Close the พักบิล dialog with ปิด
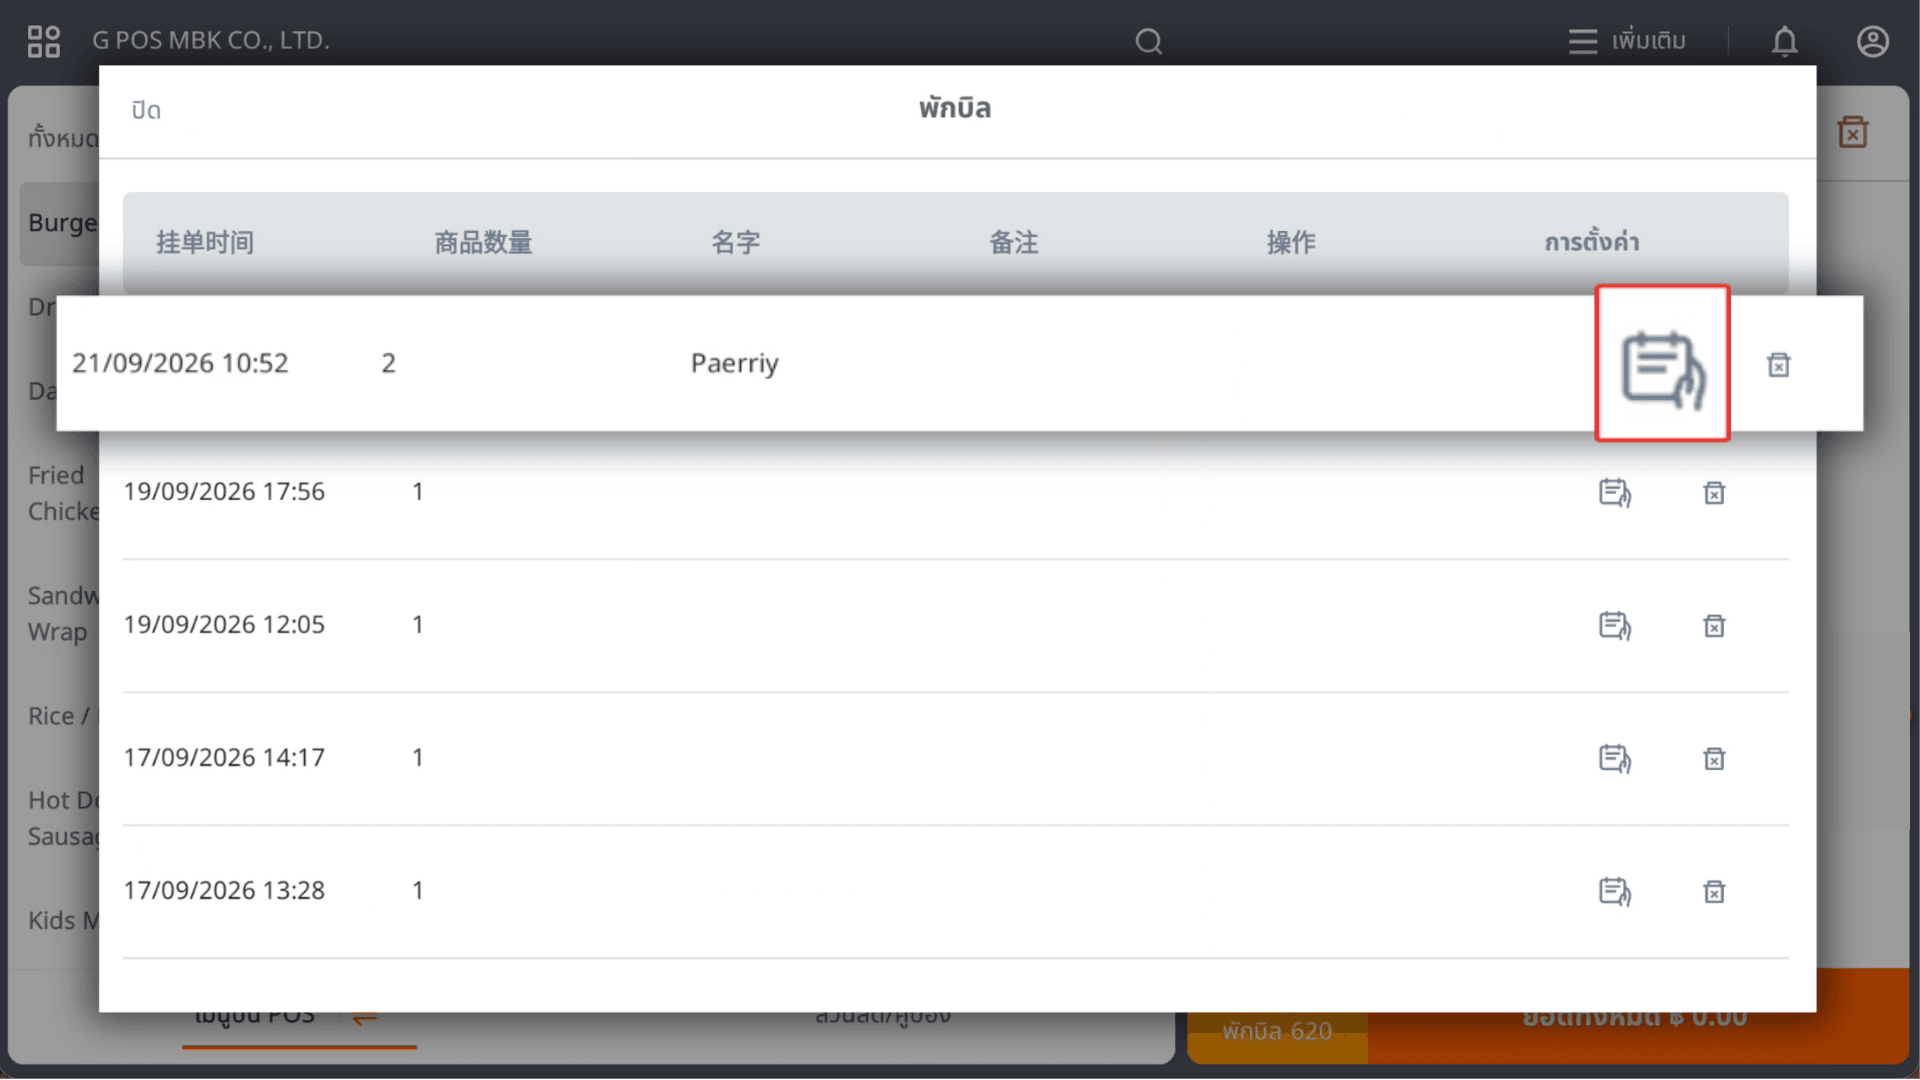This screenshot has height=1080, width=1920. pos(146,110)
